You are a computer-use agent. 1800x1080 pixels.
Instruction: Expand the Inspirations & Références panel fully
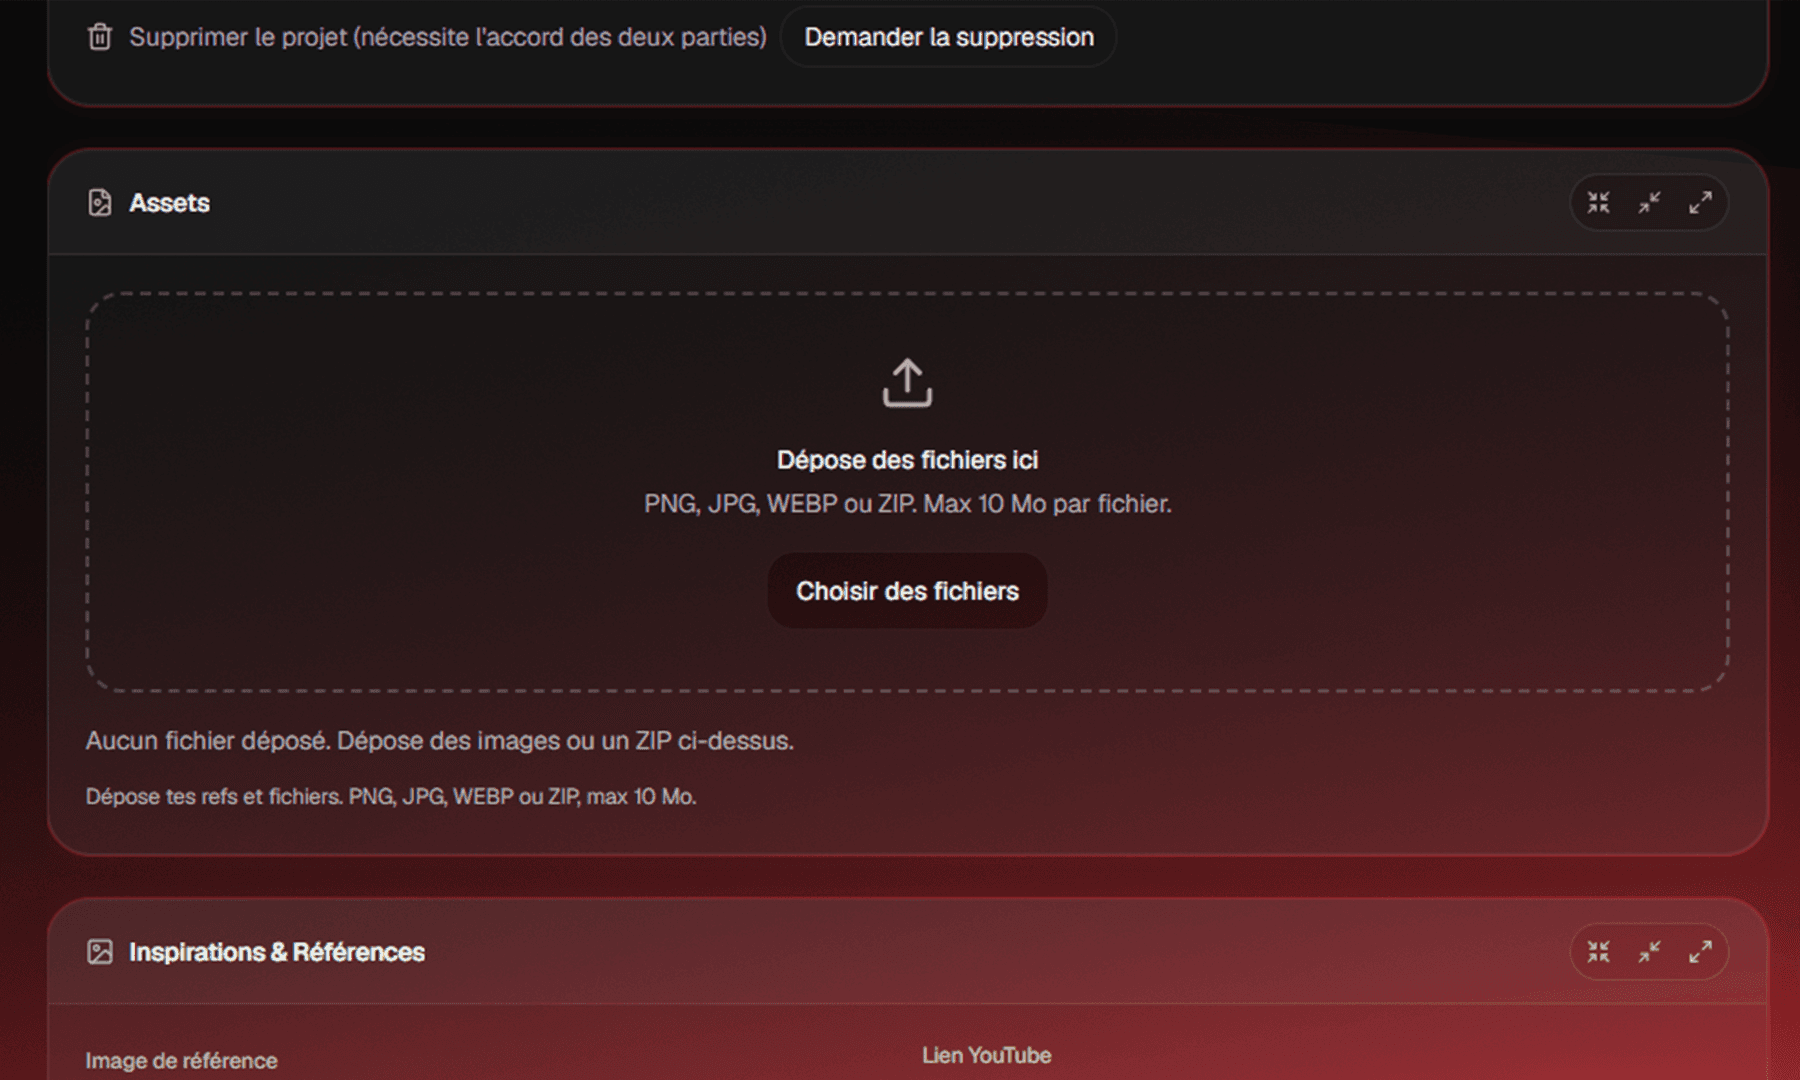(1700, 952)
